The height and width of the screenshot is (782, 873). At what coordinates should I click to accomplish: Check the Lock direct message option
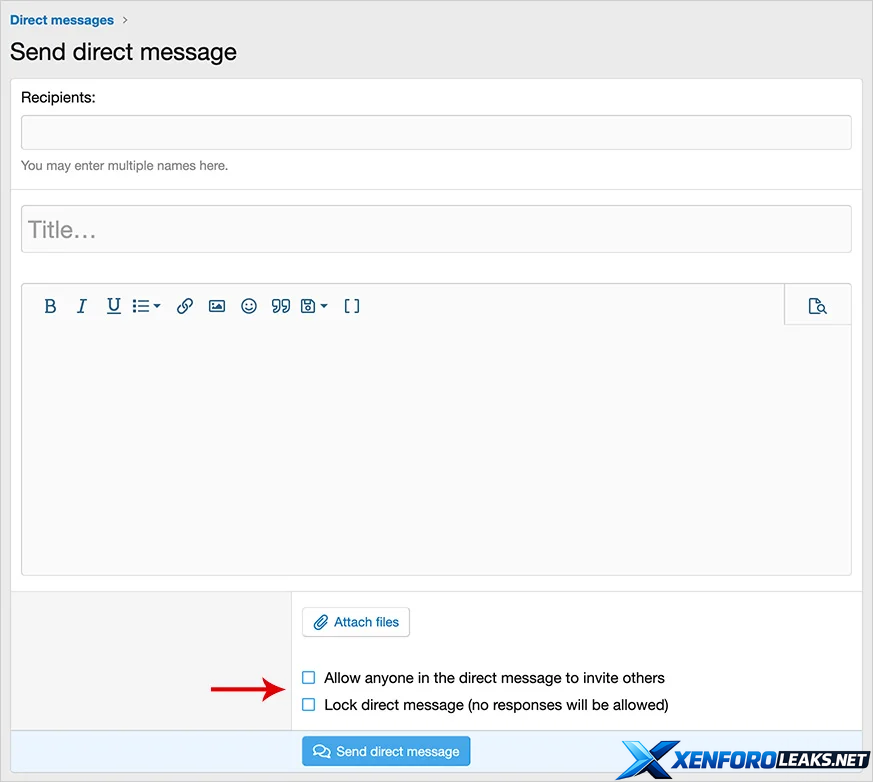309,705
